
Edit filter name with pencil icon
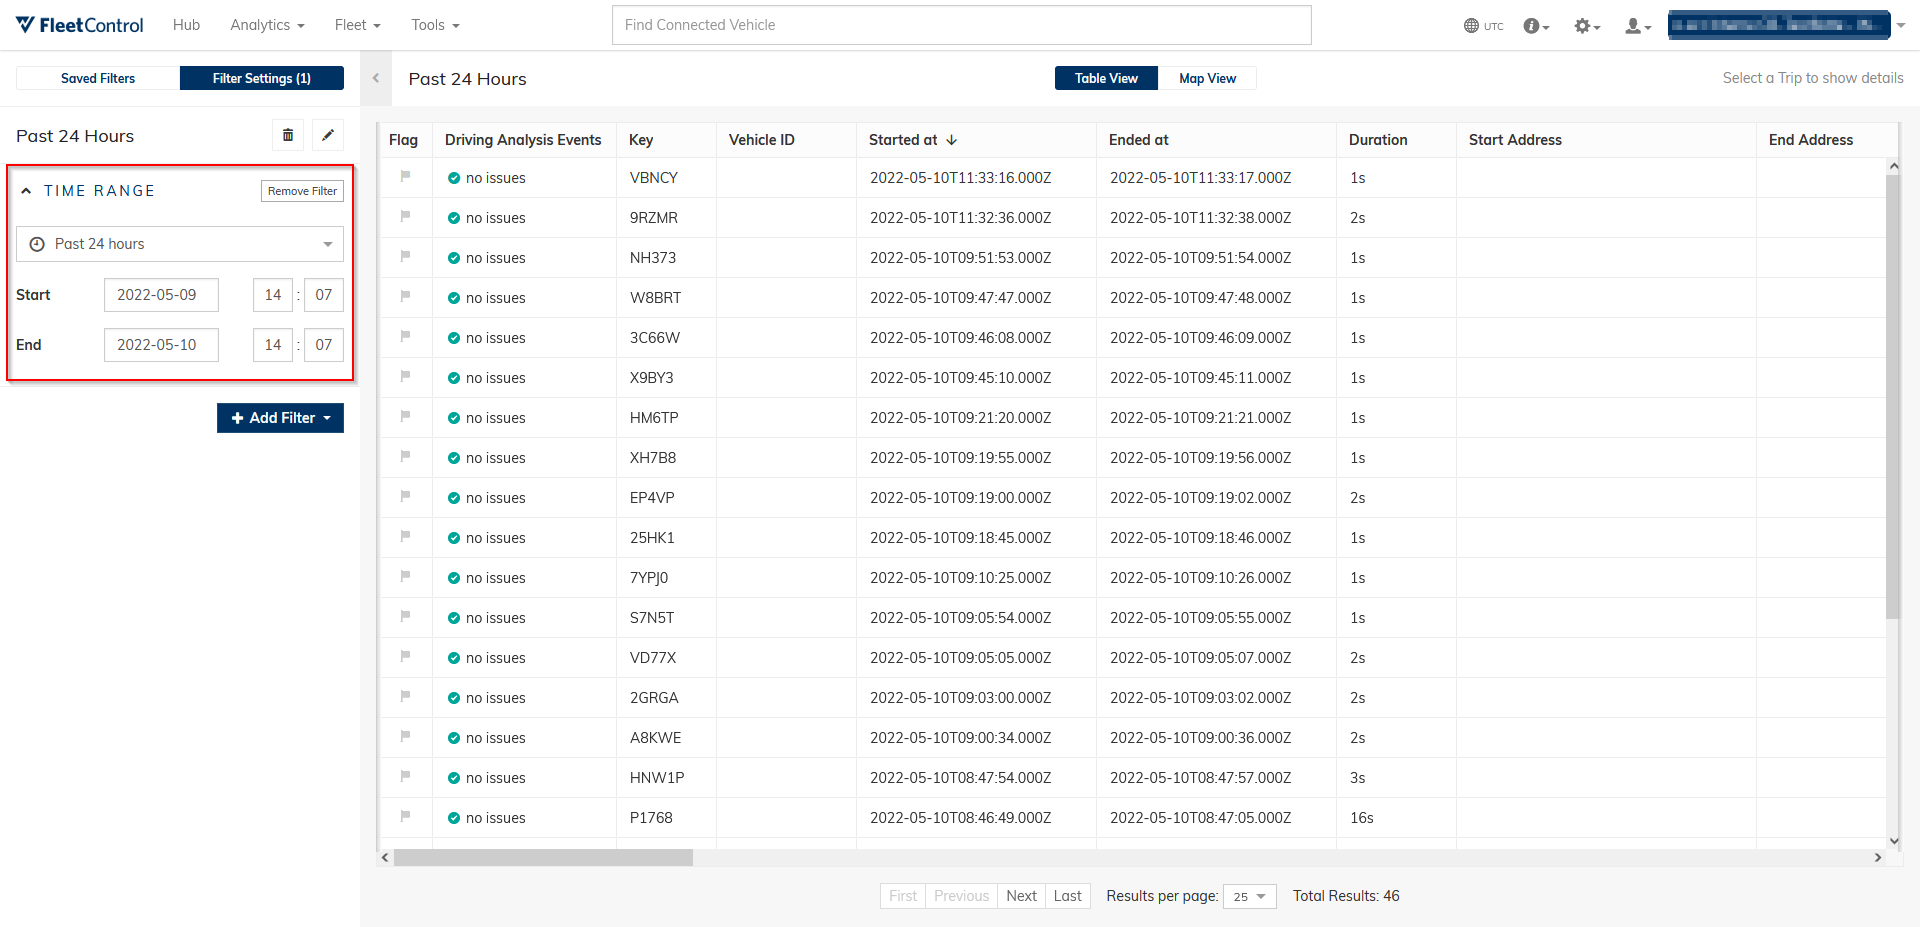(328, 135)
